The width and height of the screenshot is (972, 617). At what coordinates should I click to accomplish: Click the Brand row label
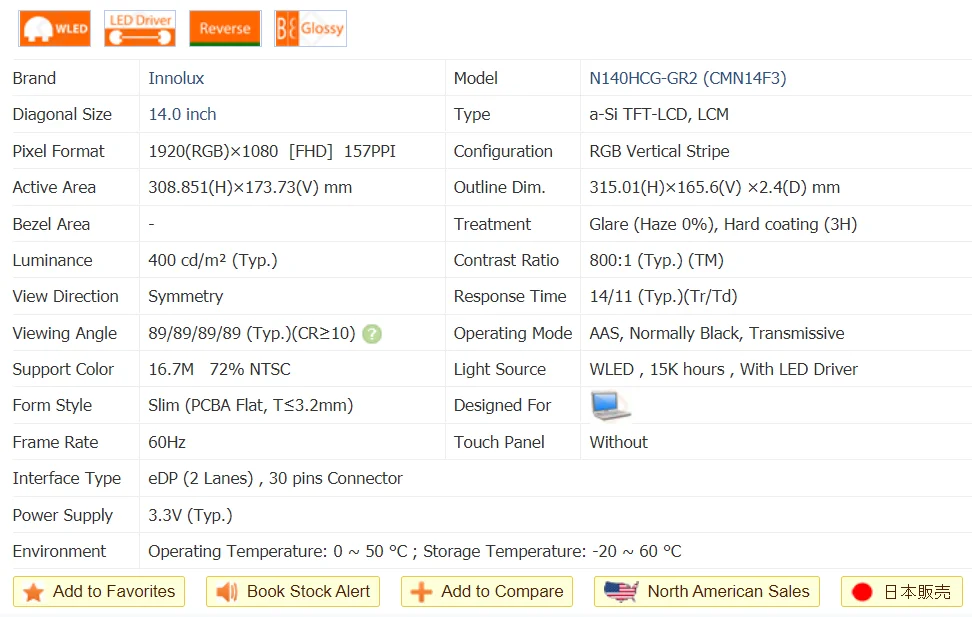[34, 78]
